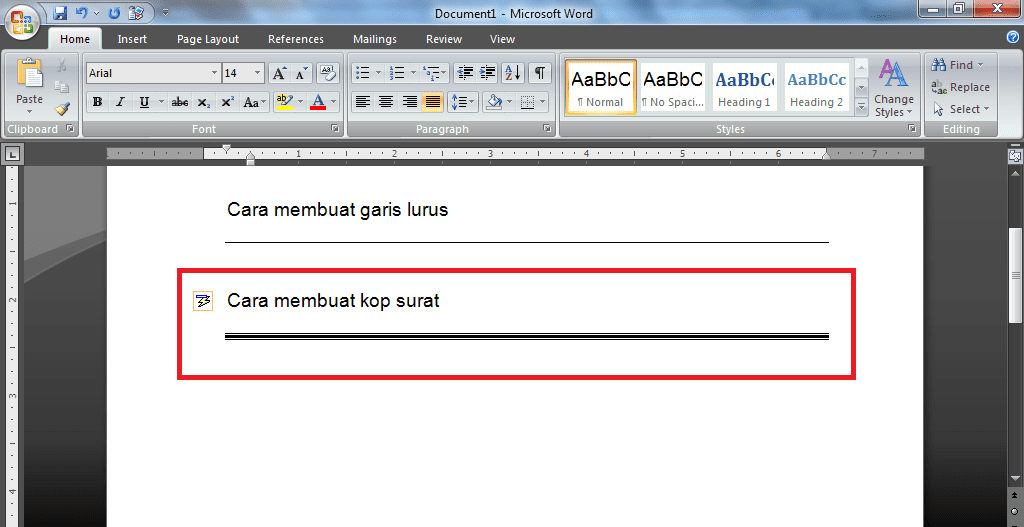Open the multilevel list menu
The image size is (1024, 527).
coord(434,72)
